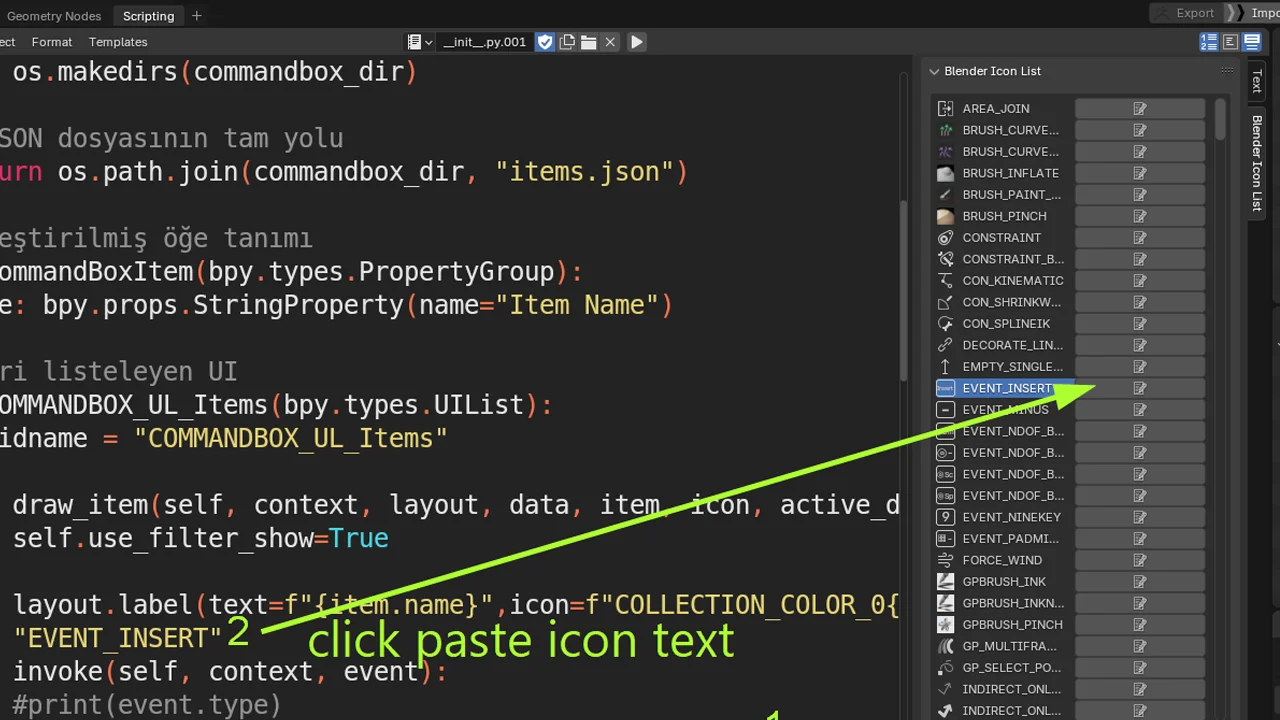The width and height of the screenshot is (1280, 720).
Task: Toggle syntax highlighting button
Action: [x=1251, y=42]
